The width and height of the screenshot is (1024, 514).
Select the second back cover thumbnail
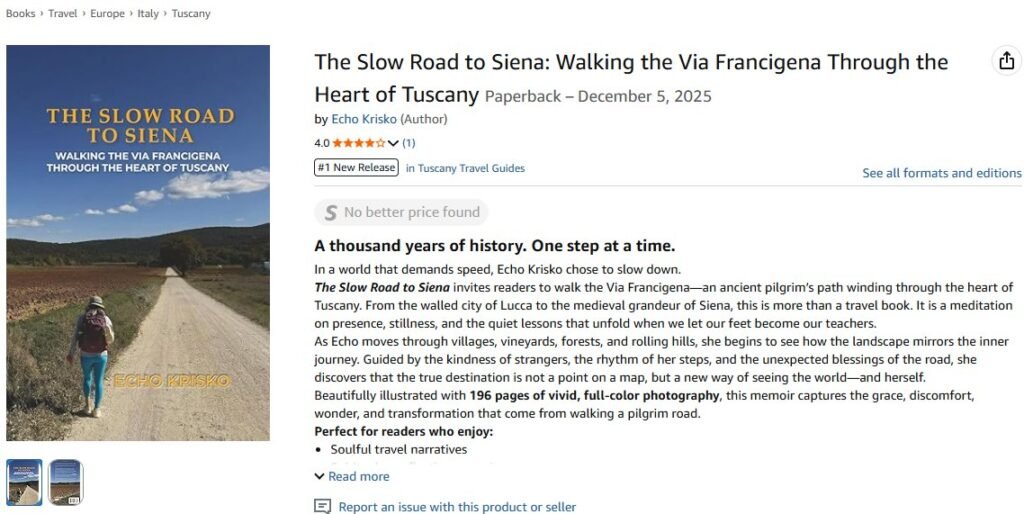coord(66,482)
